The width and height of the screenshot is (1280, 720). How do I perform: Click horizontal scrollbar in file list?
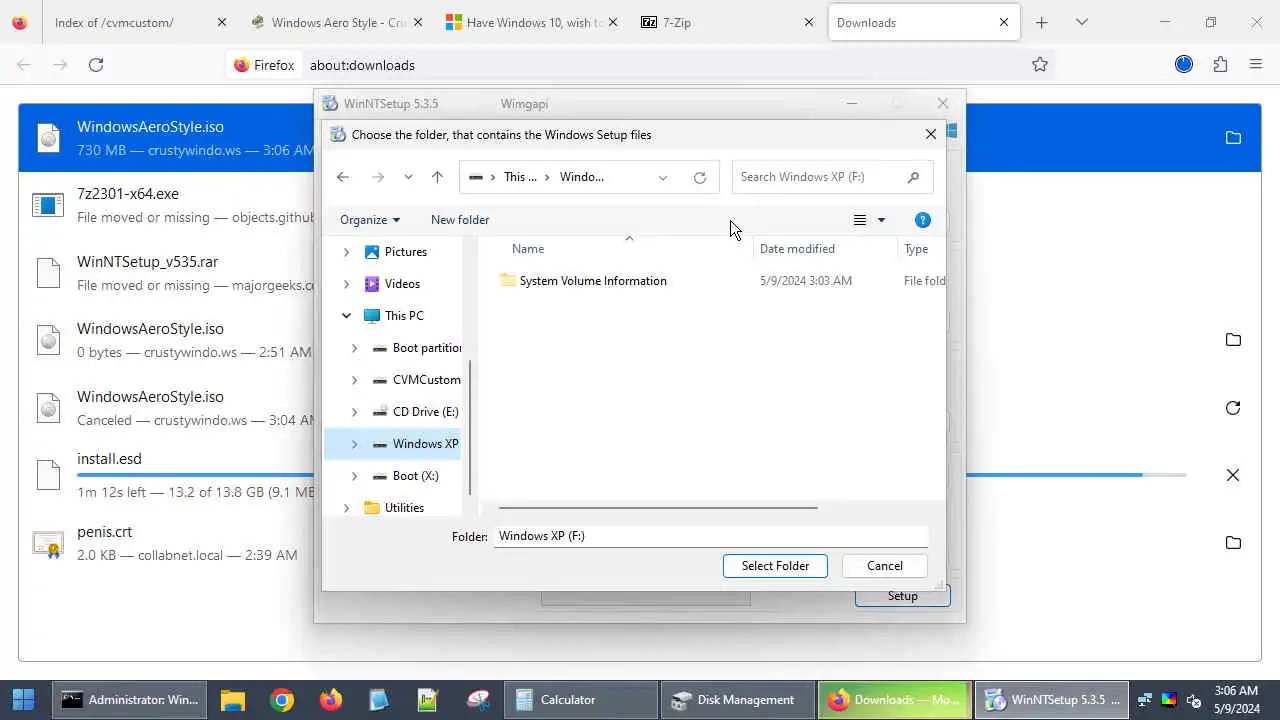tap(658, 508)
